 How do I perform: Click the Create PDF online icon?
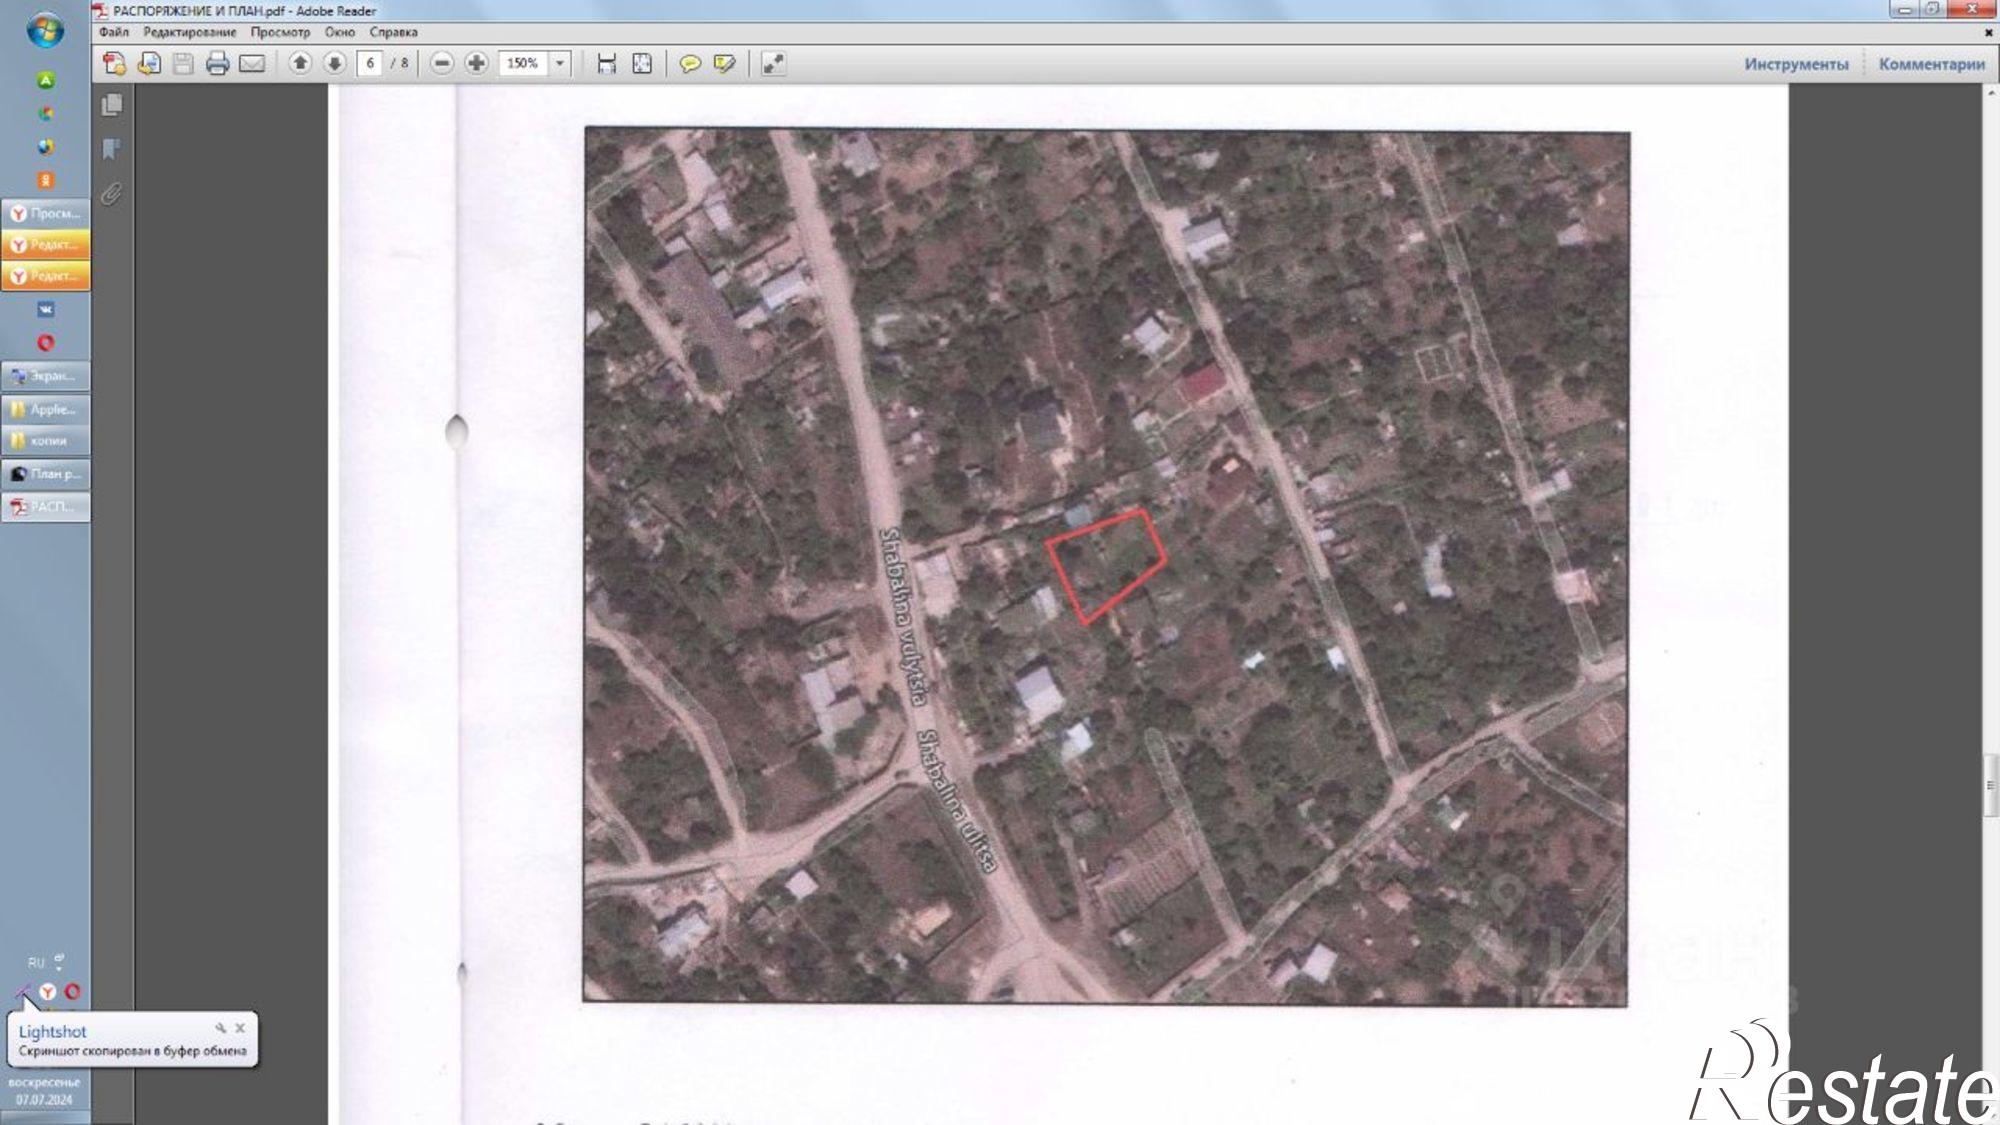coord(114,64)
